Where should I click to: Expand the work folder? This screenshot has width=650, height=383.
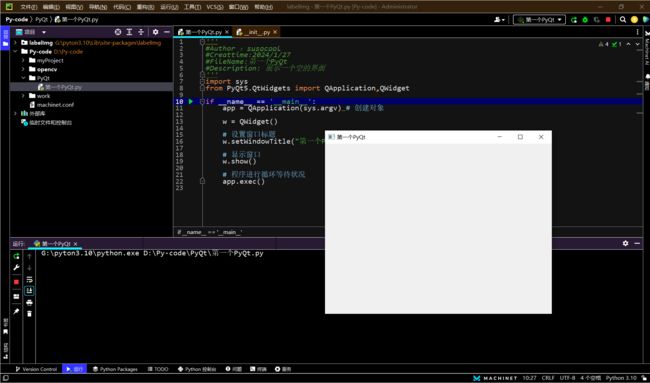coord(23,96)
